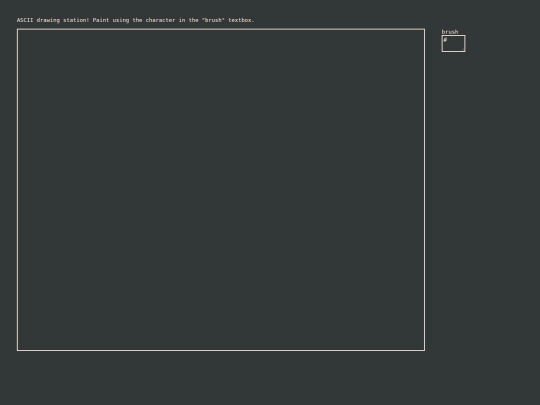The width and height of the screenshot is (540, 405).
Task: Click the brush textbox resize handle corner
Action: (x=463, y=50)
